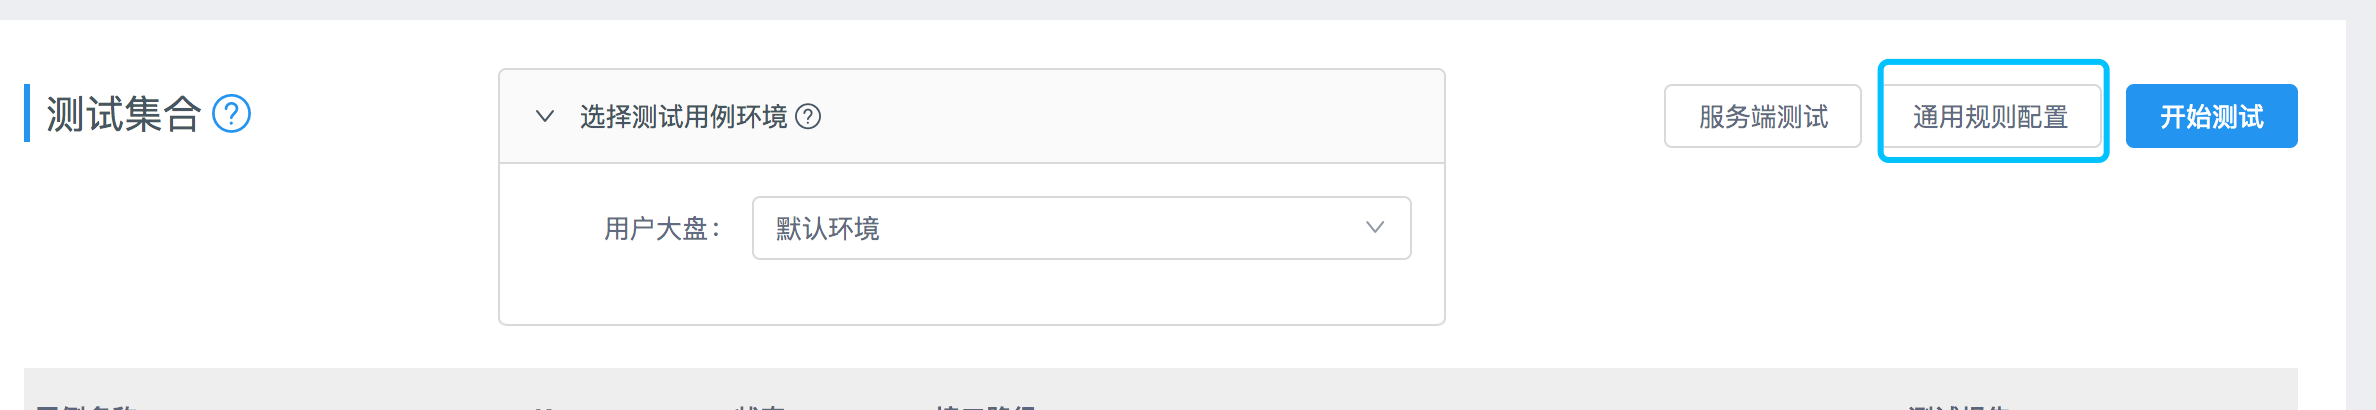Screen dimensions: 2376x410
Task: Click the 选择测试用例环境 header label
Action: (683, 117)
